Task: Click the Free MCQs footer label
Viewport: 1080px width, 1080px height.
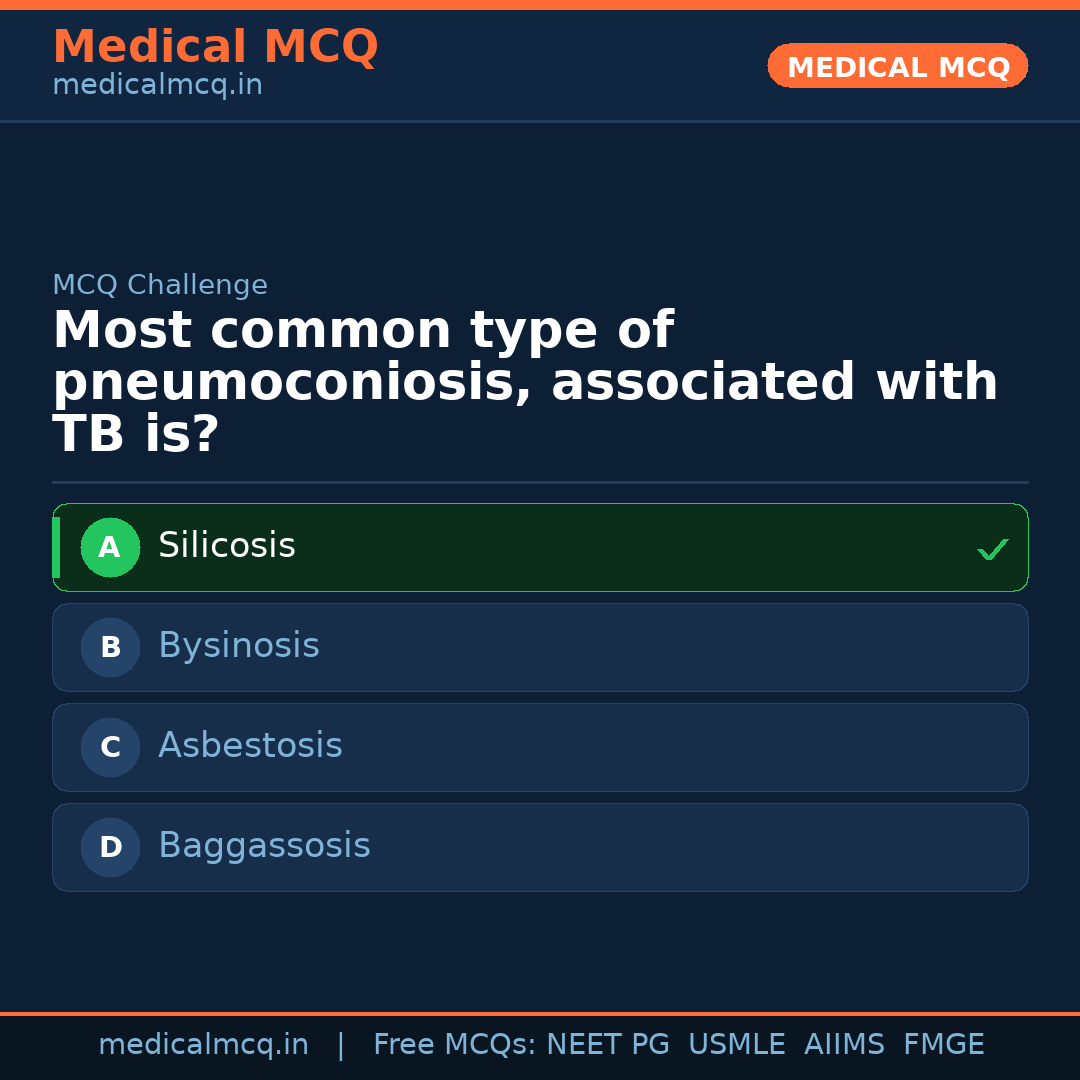Action: click(x=454, y=1045)
